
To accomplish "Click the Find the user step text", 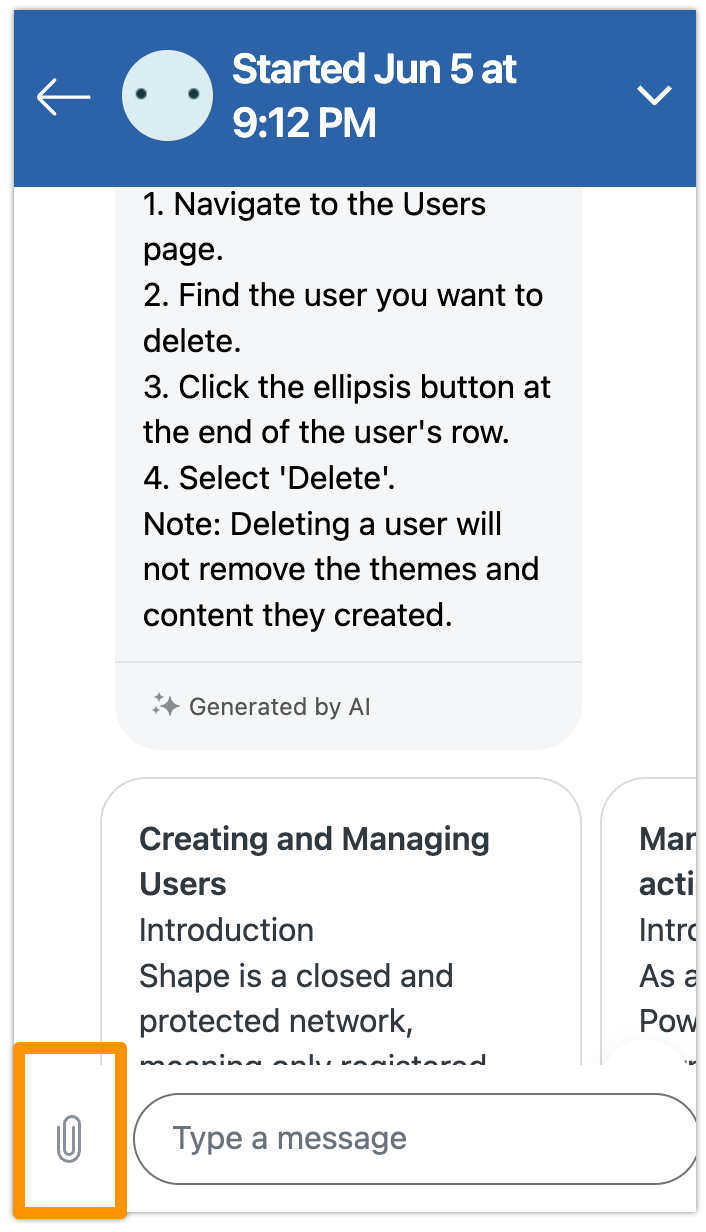I will click(342, 318).
